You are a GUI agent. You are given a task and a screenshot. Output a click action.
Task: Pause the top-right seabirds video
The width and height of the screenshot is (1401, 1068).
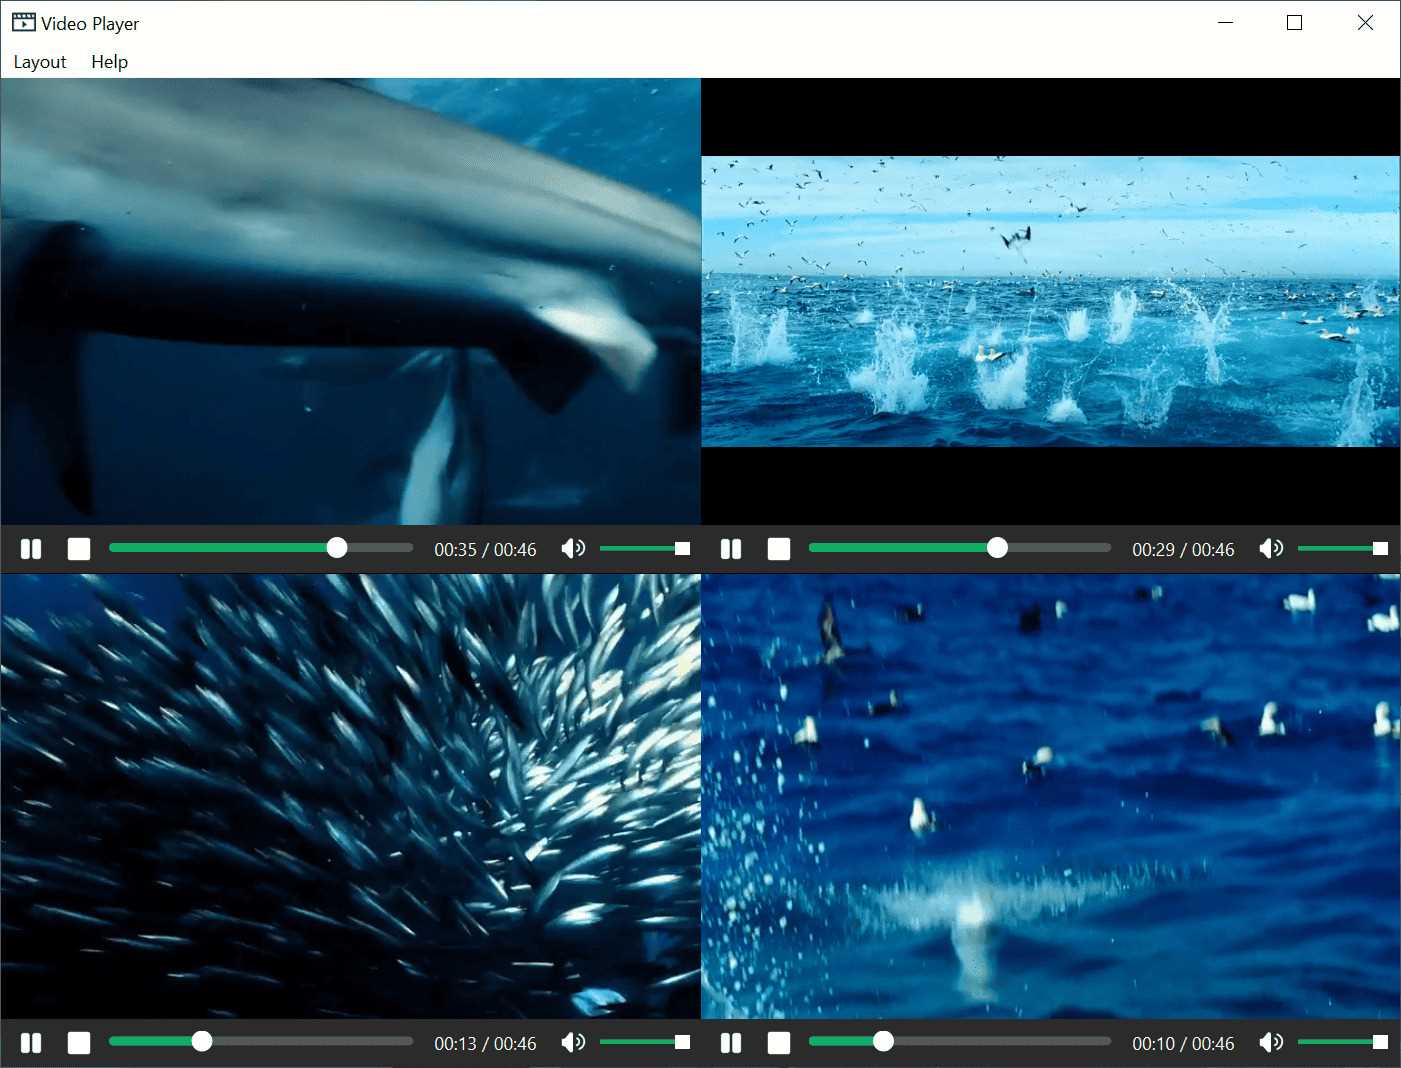731,549
